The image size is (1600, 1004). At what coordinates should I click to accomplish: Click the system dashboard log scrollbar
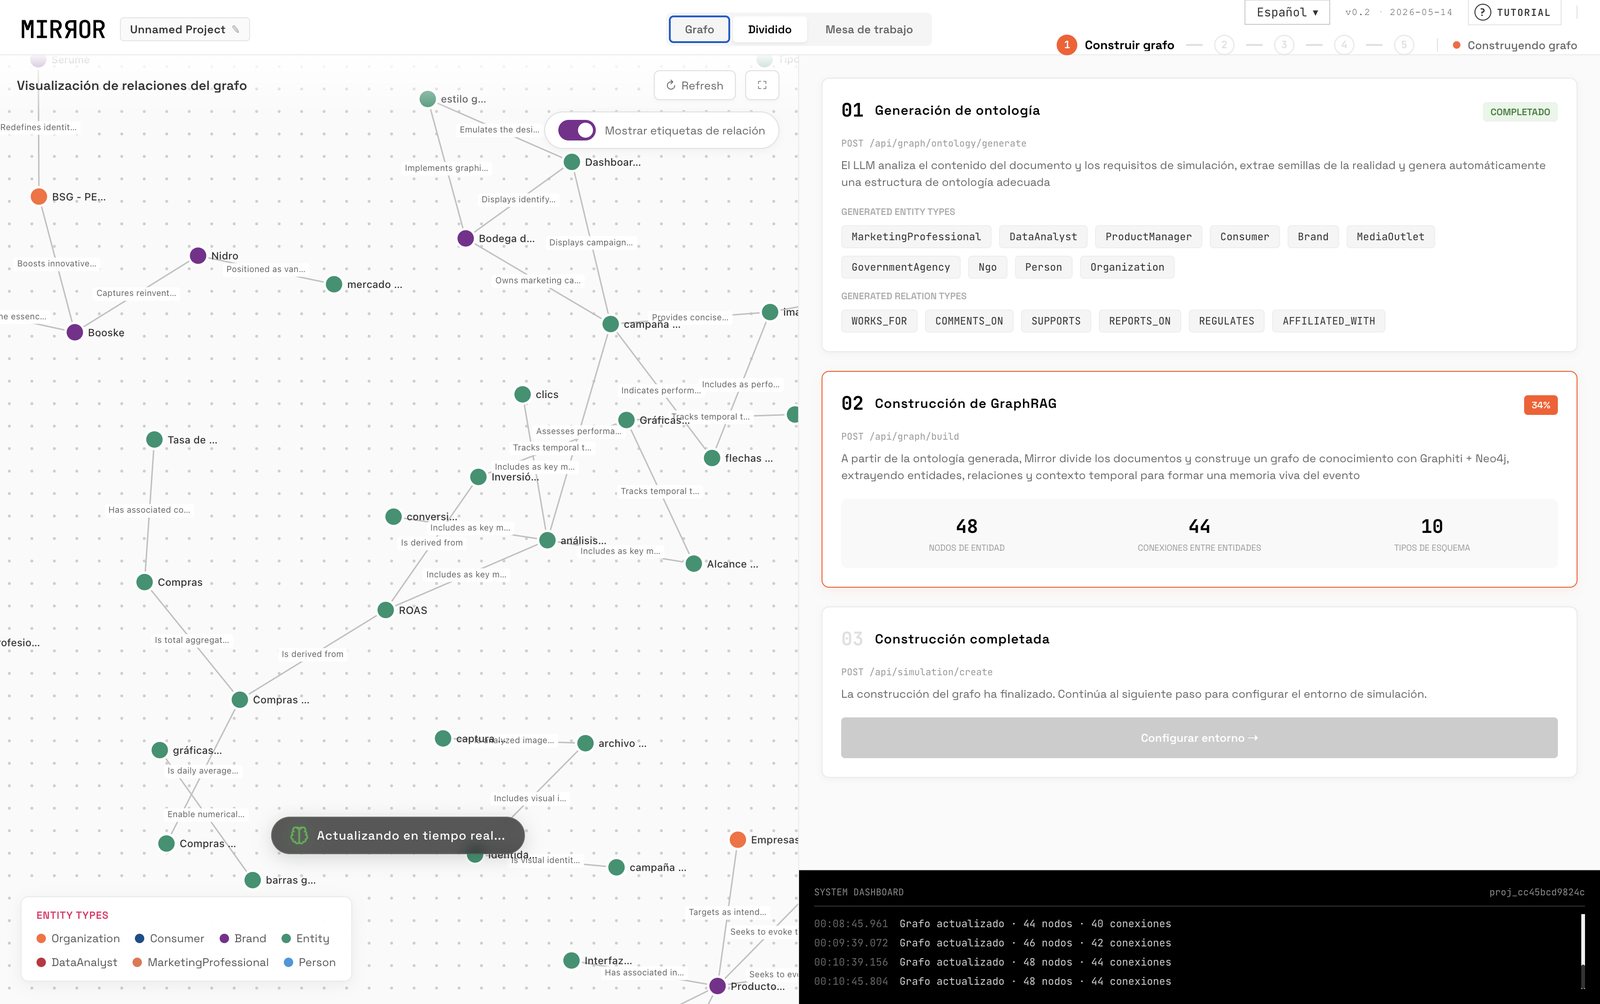click(1582, 940)
